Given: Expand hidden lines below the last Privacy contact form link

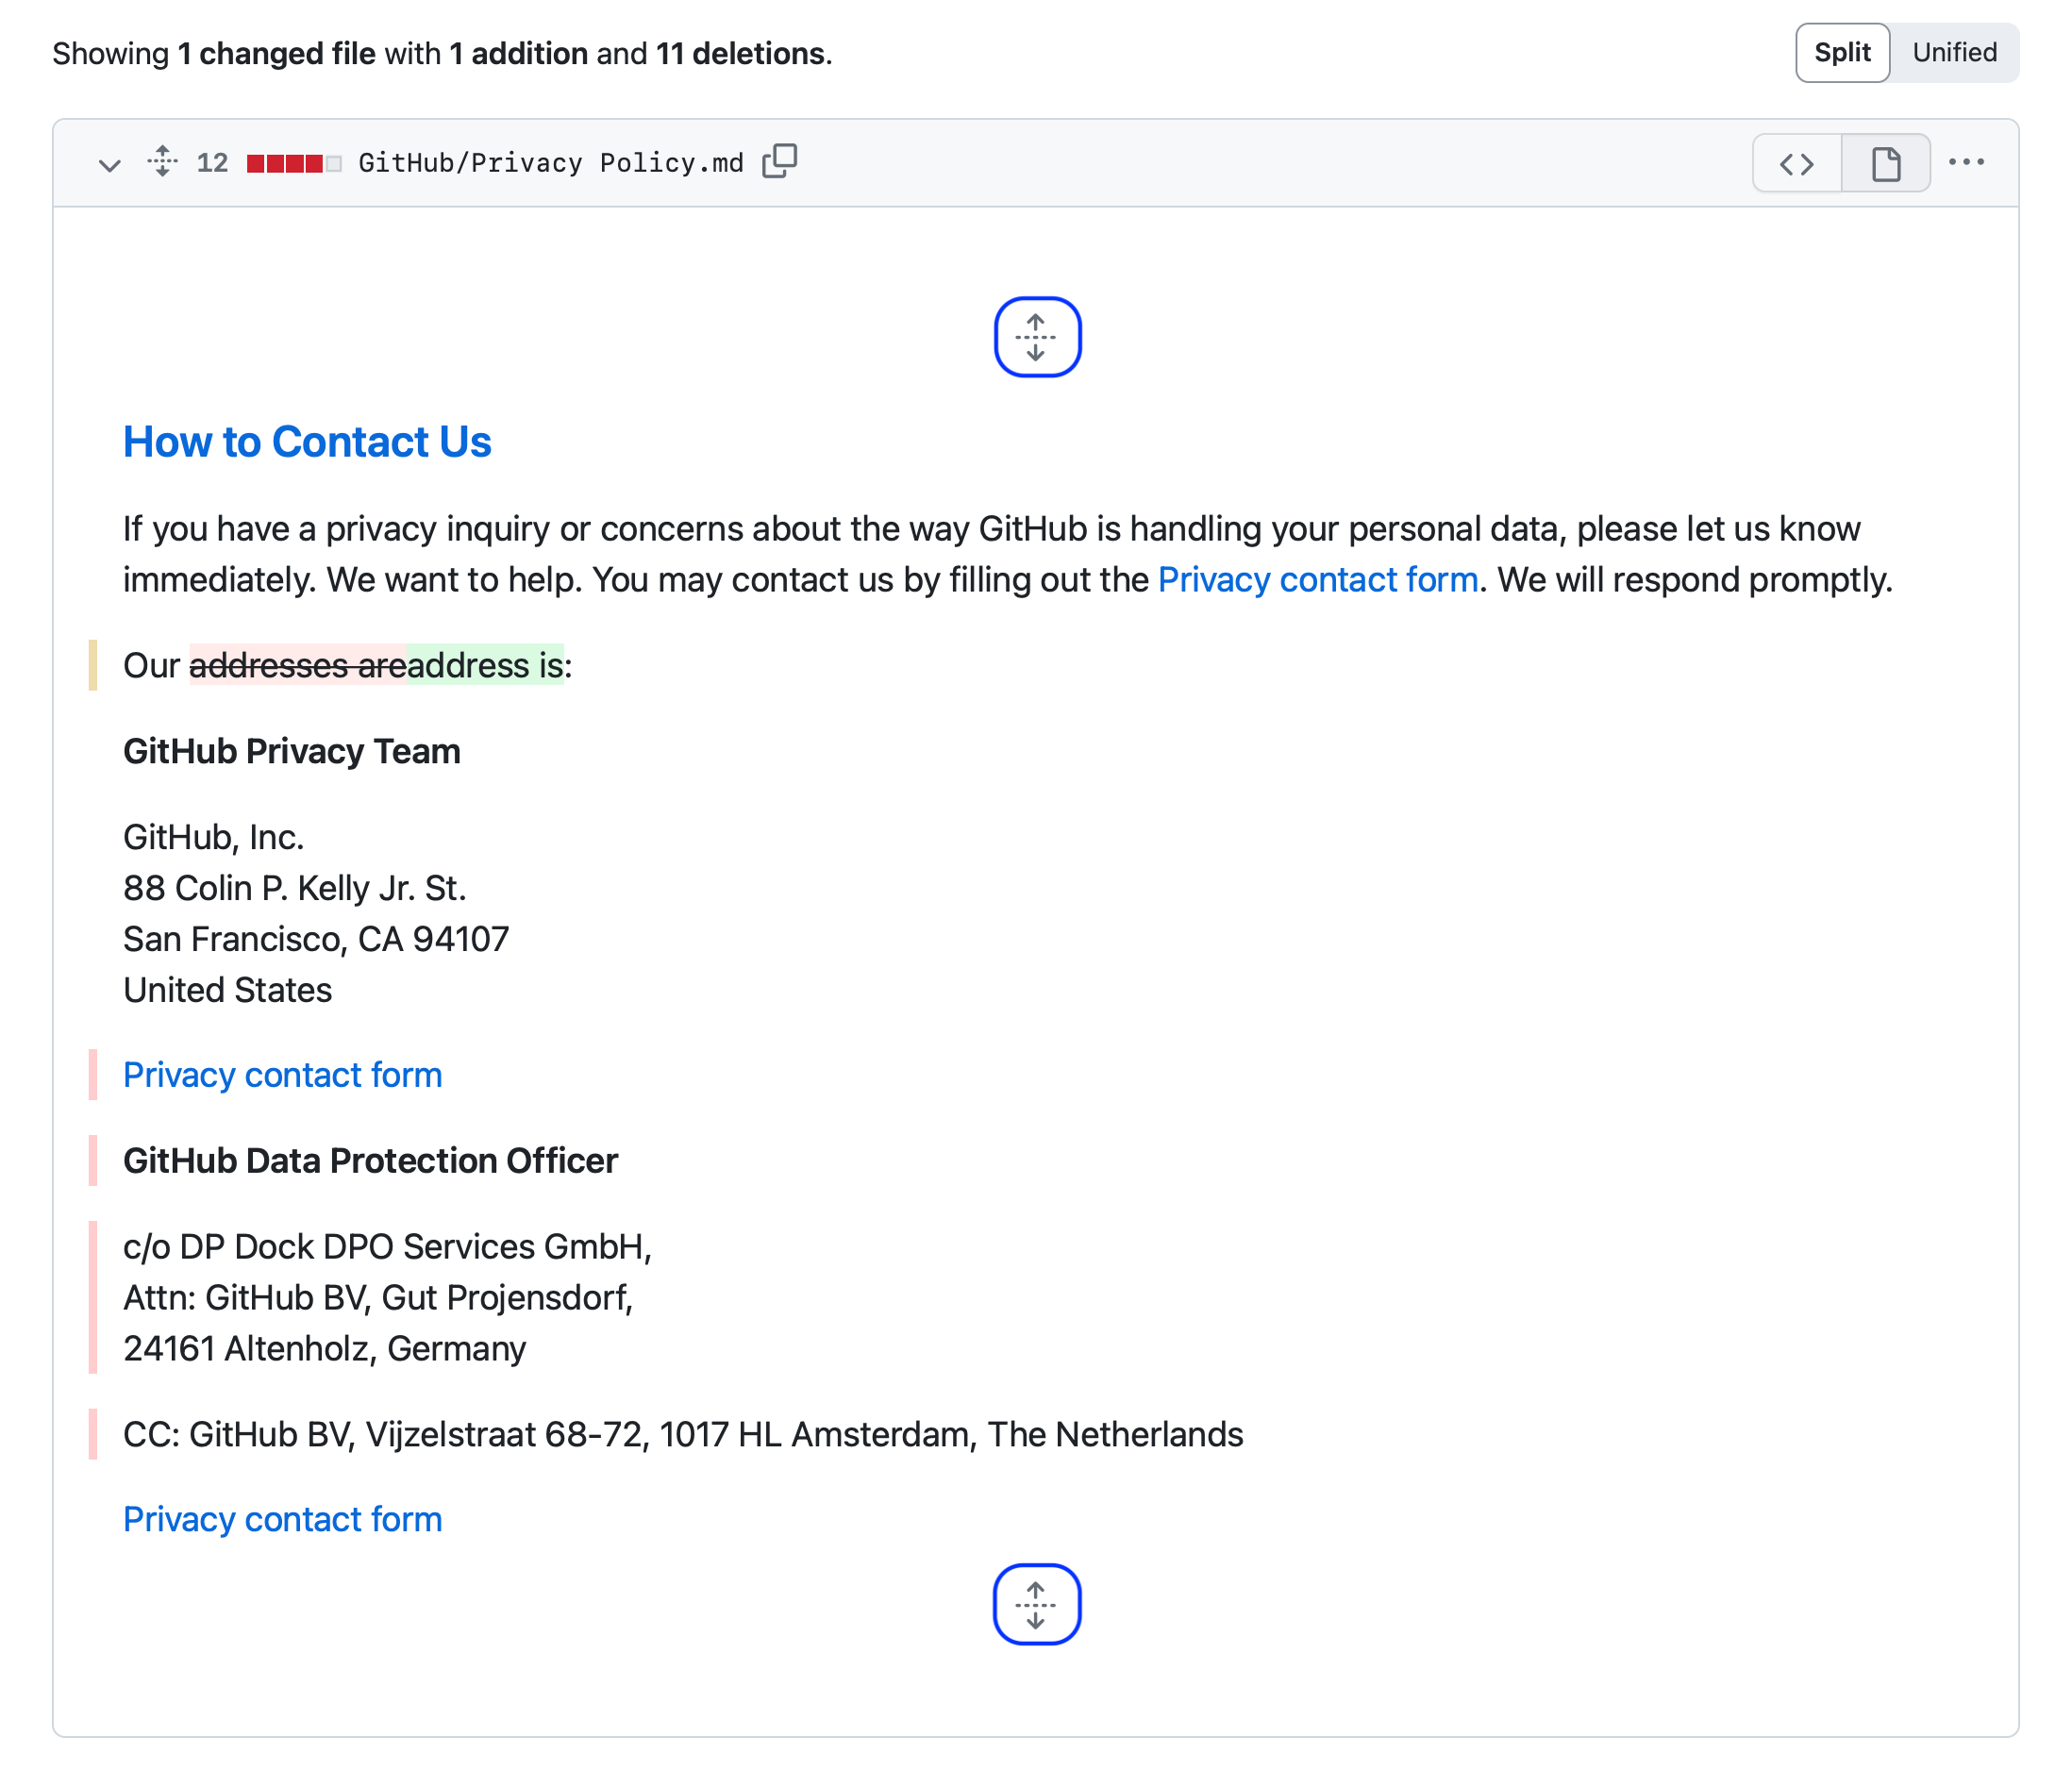Looking at the screenshot, I should tap(1036, 1603).
